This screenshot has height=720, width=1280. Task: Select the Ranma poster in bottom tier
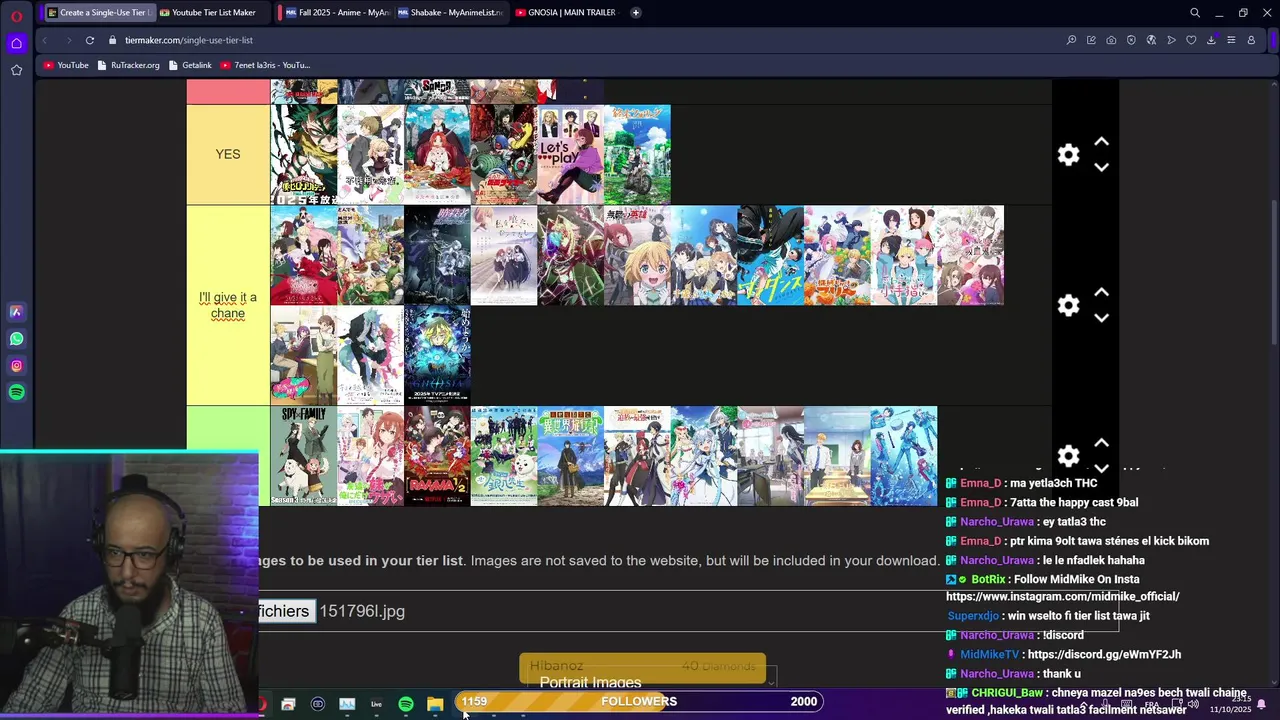[437, 456]
